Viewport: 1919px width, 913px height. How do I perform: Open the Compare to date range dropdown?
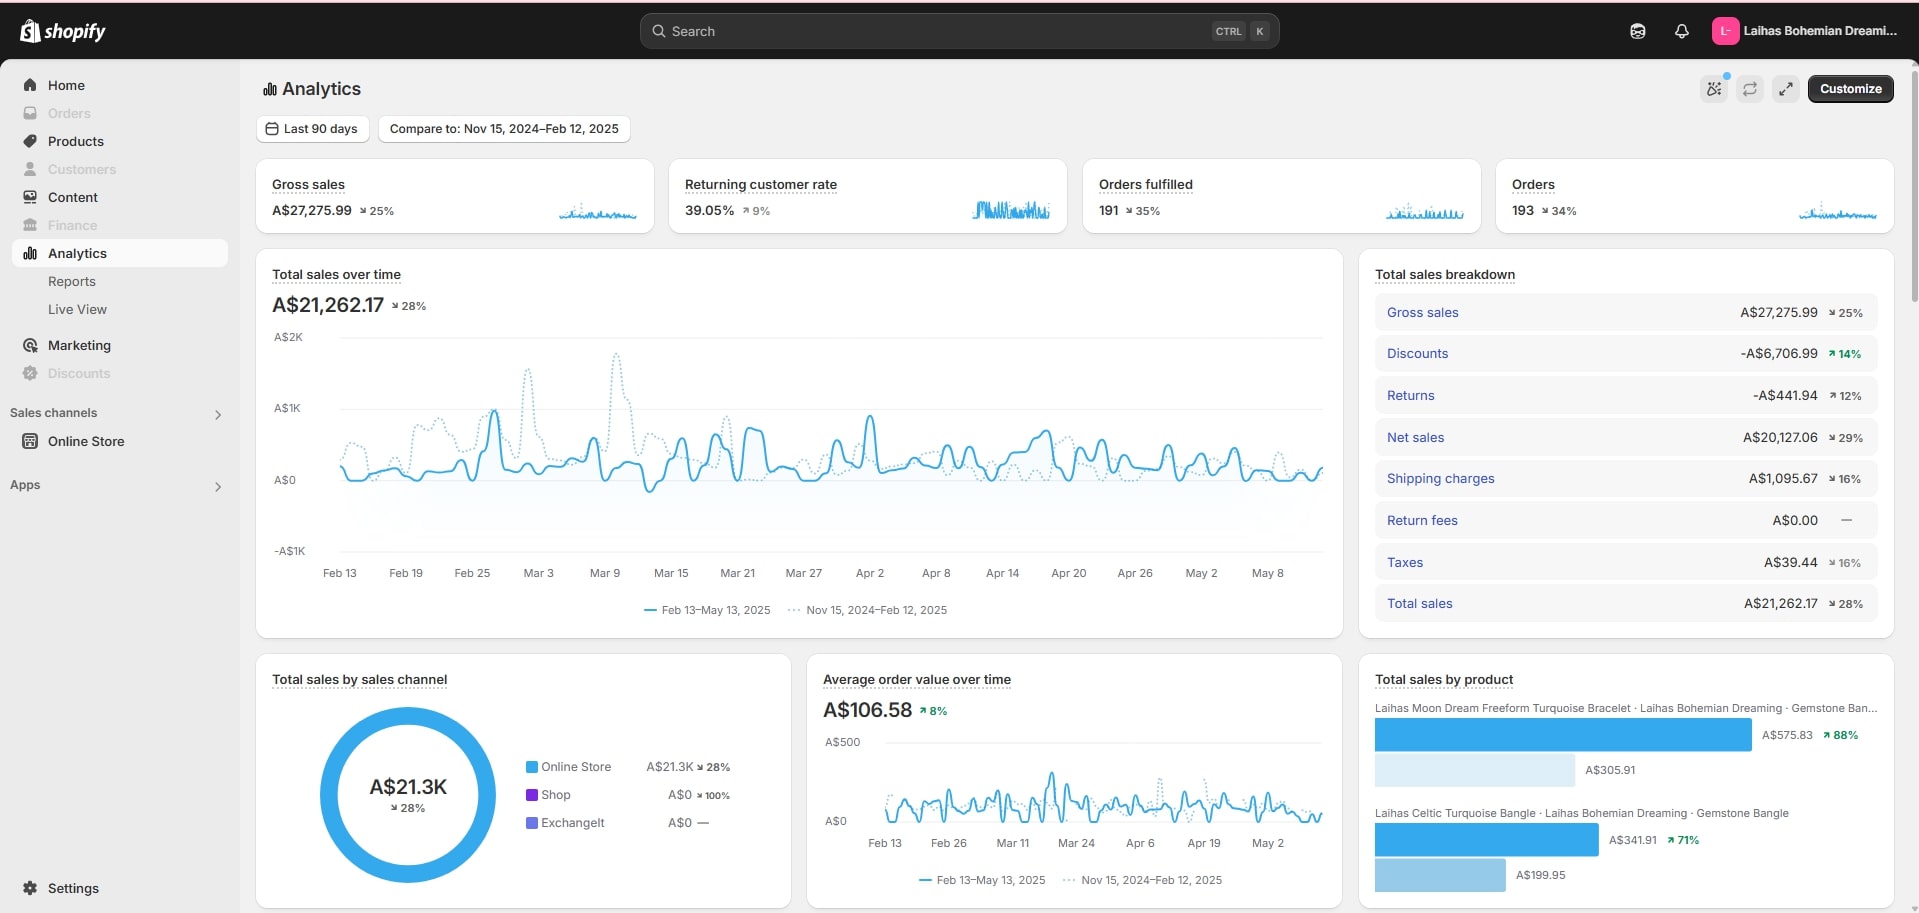504,129
